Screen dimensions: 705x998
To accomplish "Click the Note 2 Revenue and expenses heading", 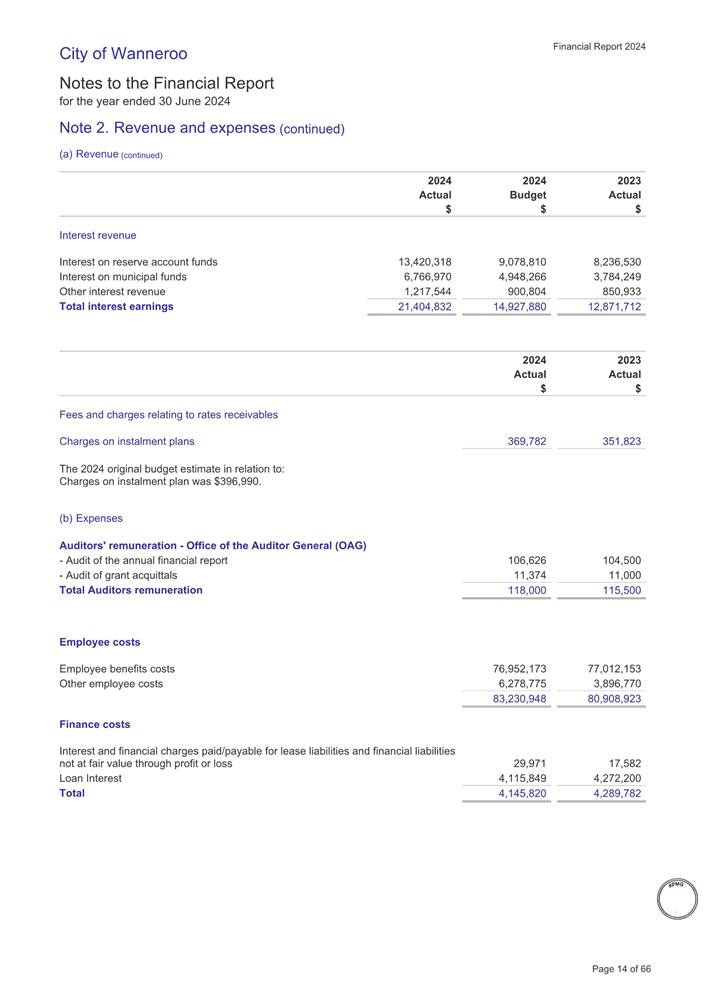I will pyautogui.click(x=202, y=128).
